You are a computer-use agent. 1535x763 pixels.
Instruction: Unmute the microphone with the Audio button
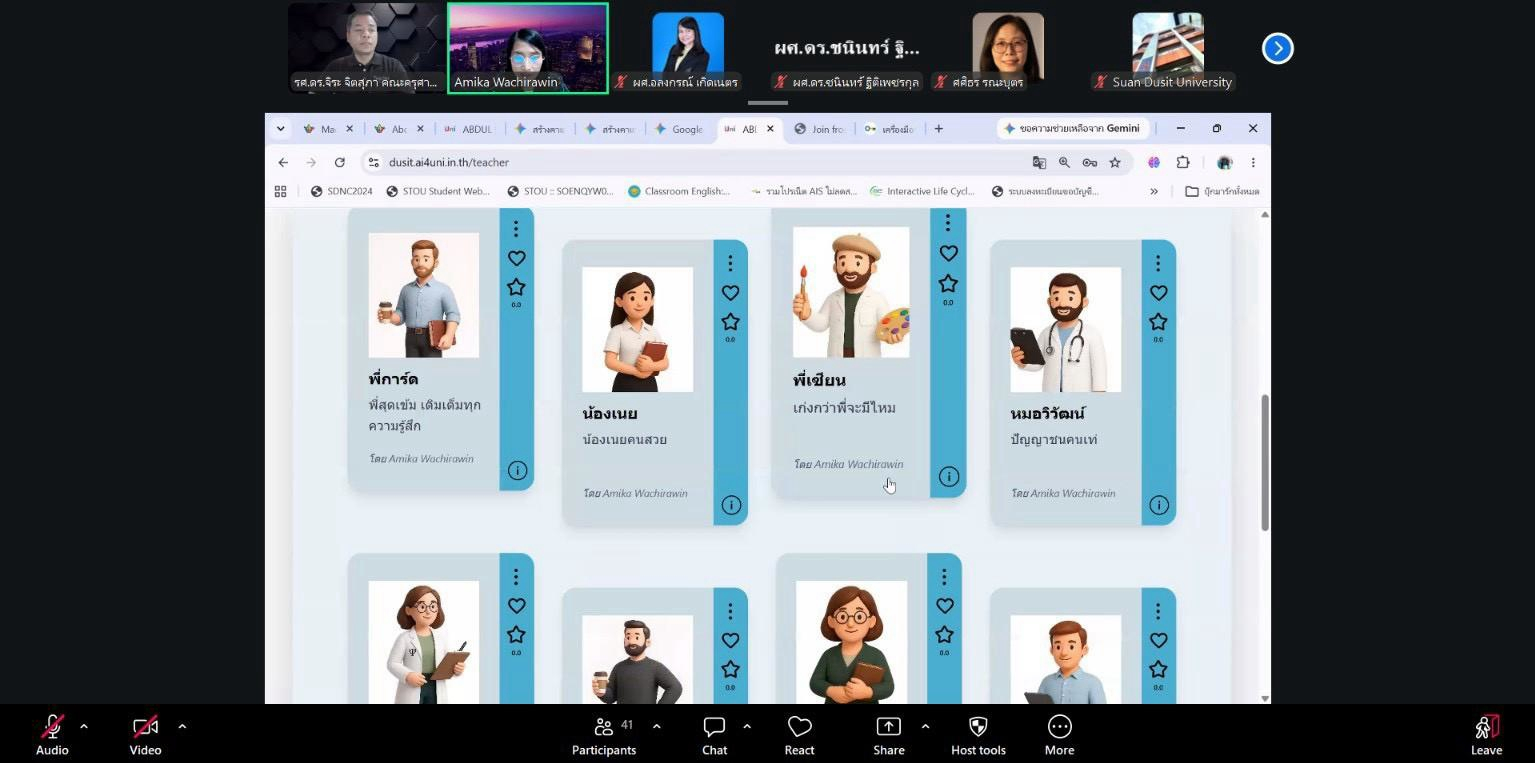pos(52,735)
